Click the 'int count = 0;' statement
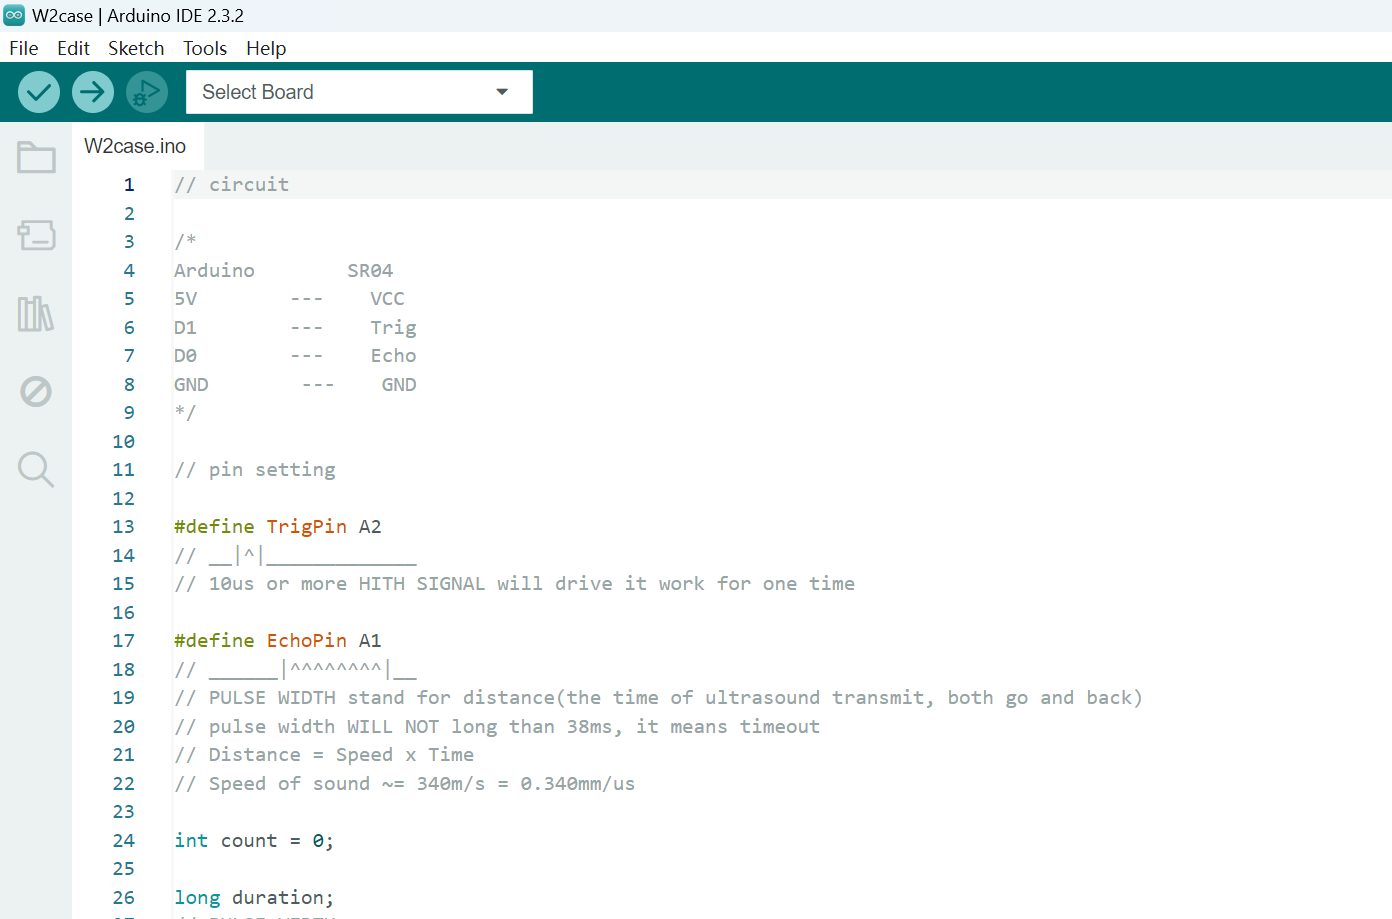The width and height of the screenshot is (1392, 919). click(254, 840)
